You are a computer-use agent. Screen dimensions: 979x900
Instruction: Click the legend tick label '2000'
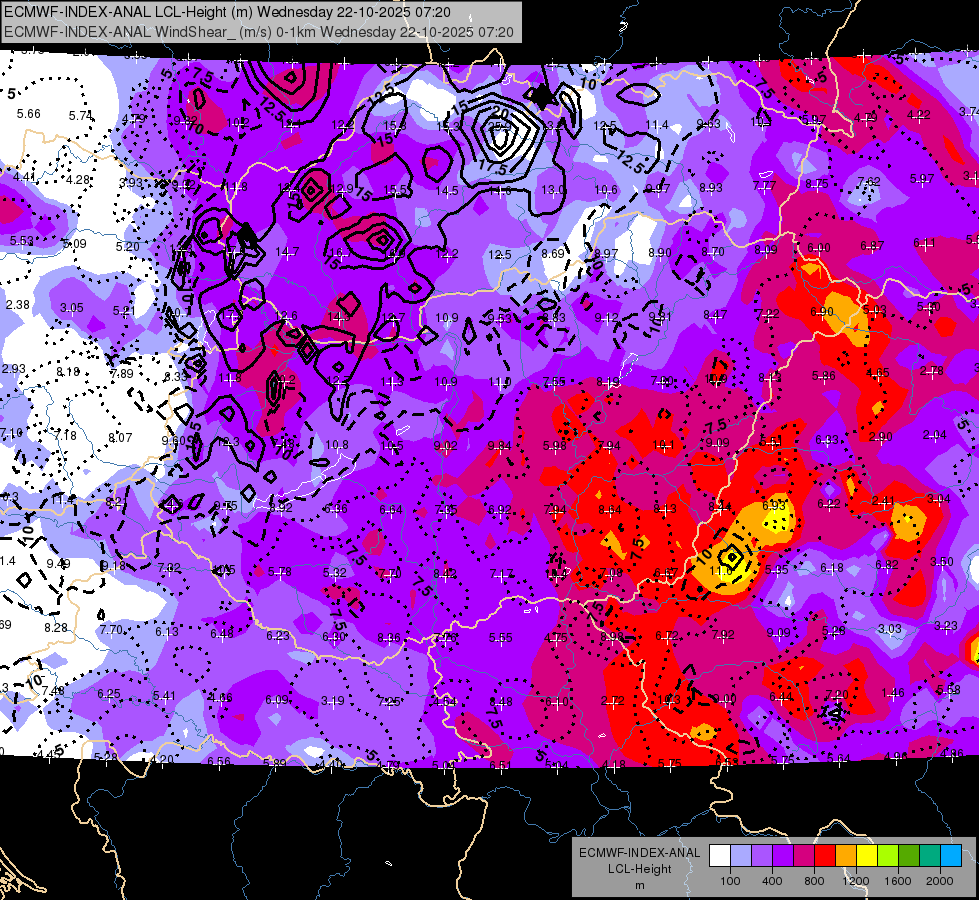[x=940, y=881]
